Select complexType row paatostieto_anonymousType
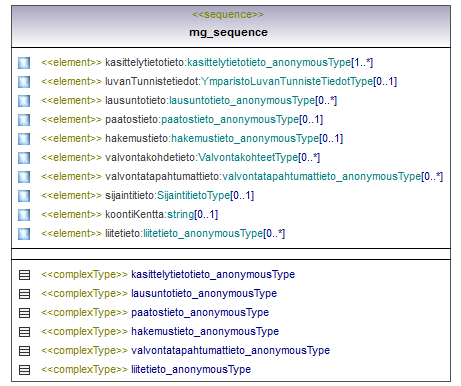 [x=155, y=313]
